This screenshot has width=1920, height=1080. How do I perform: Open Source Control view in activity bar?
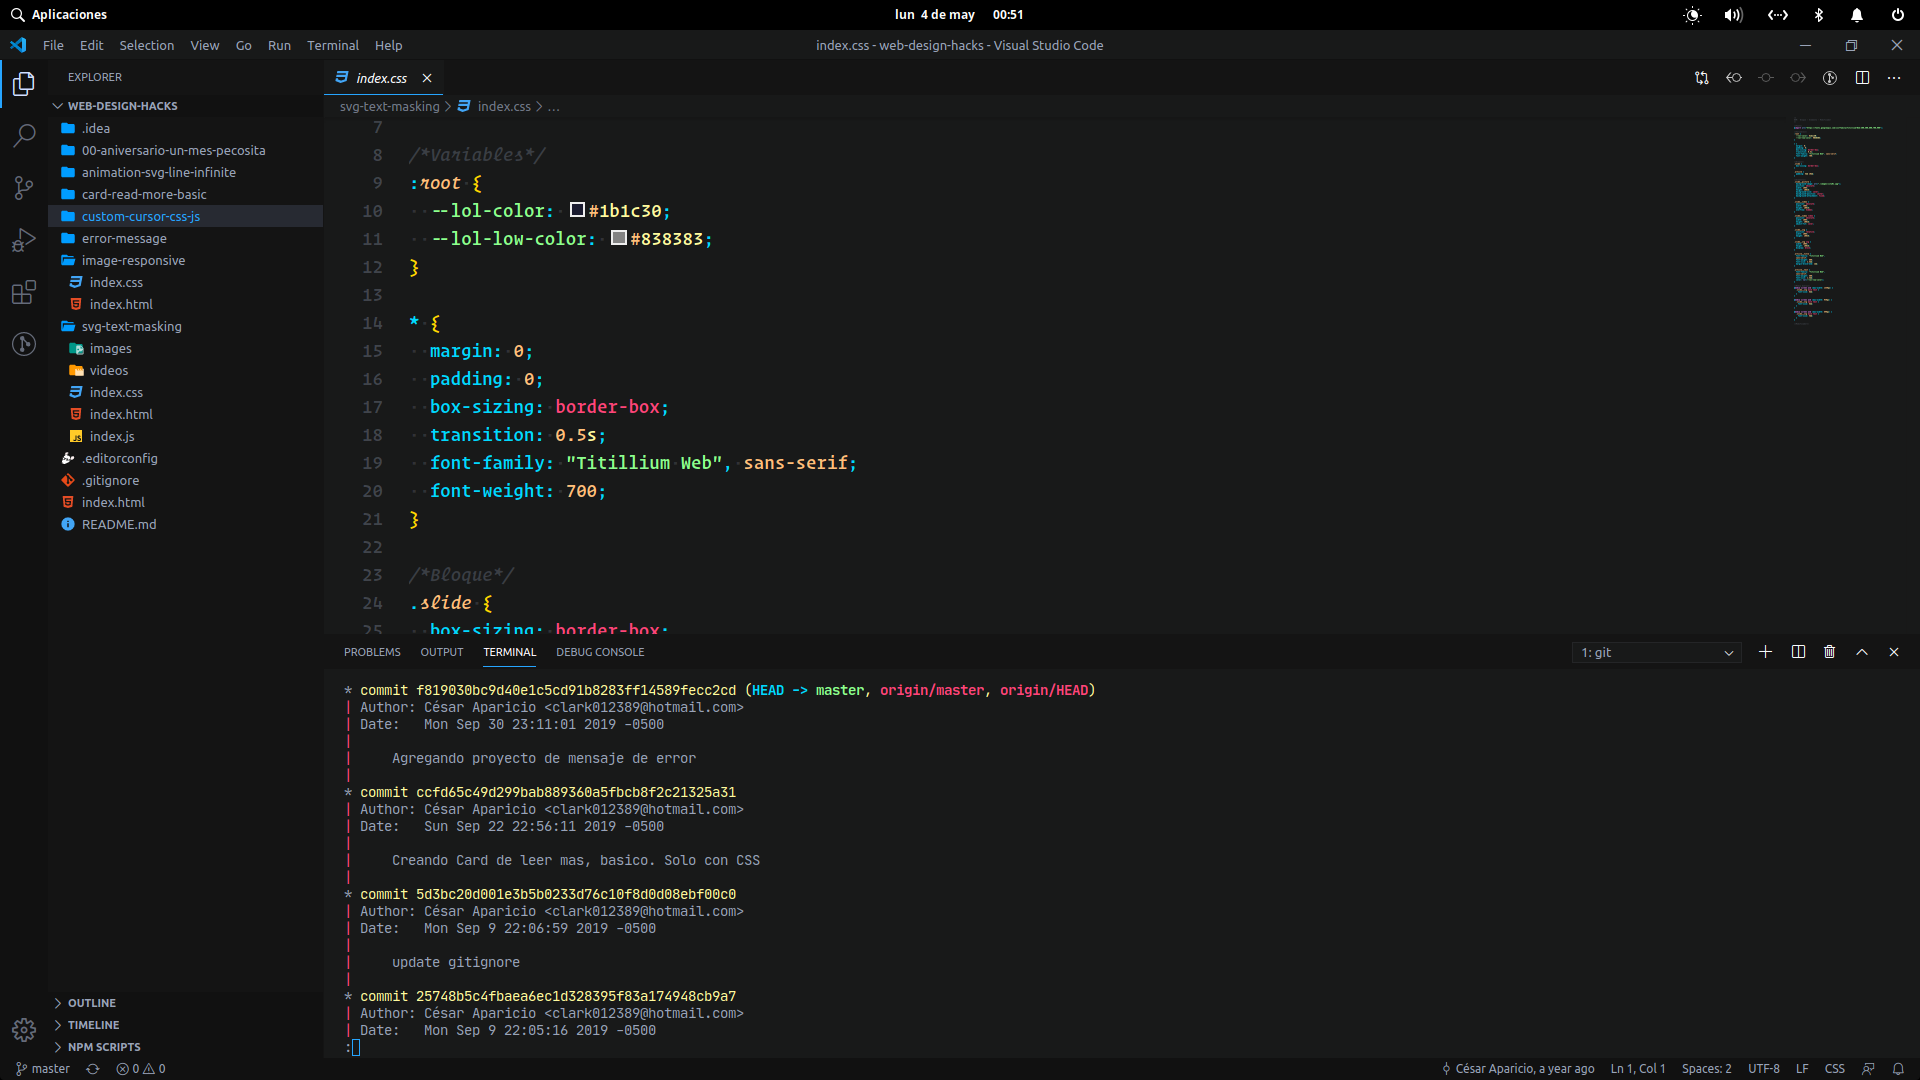(x=24, y=187)
